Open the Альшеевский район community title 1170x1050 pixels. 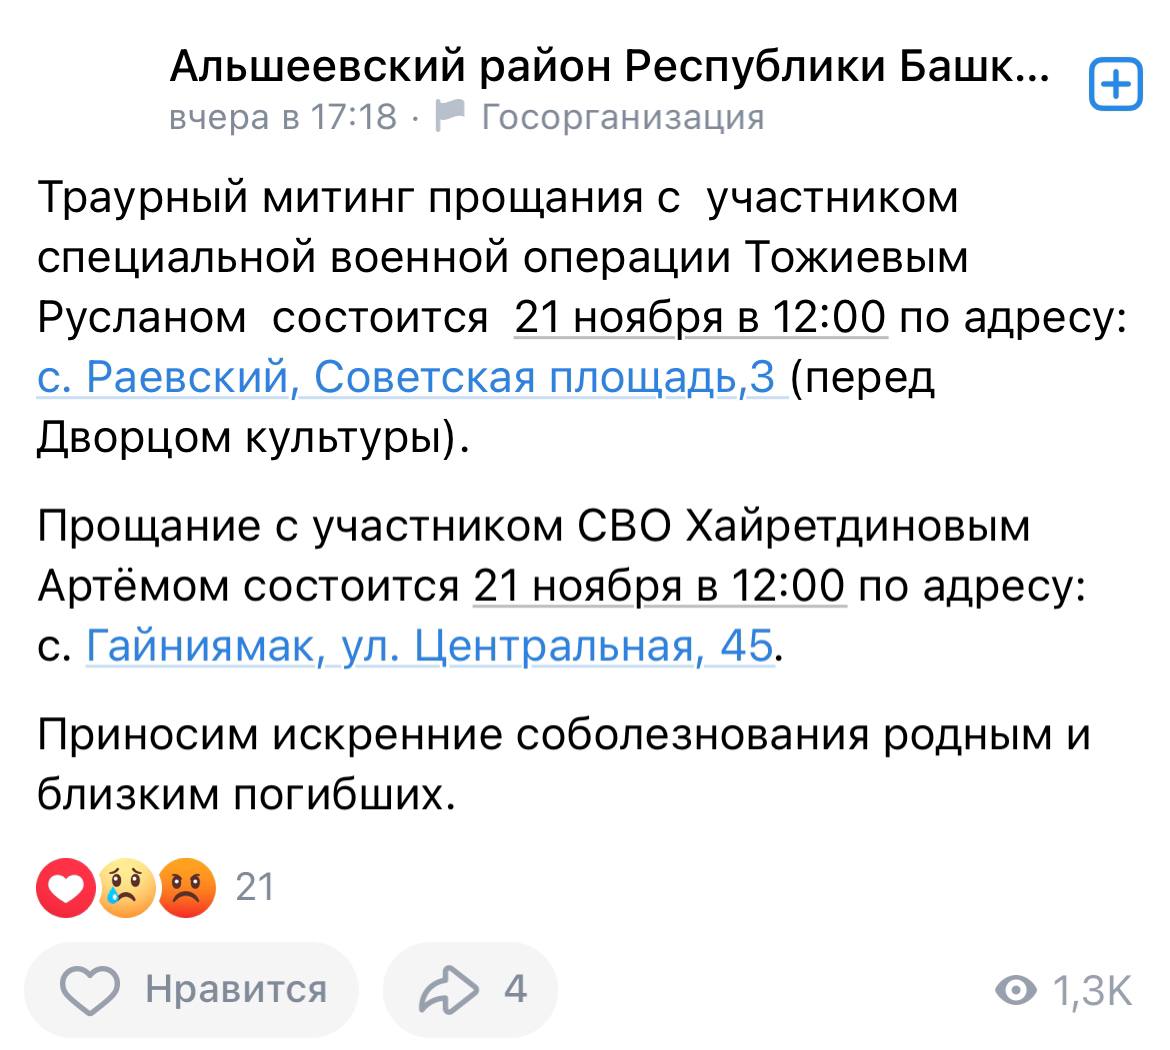[x=610, y=66]
